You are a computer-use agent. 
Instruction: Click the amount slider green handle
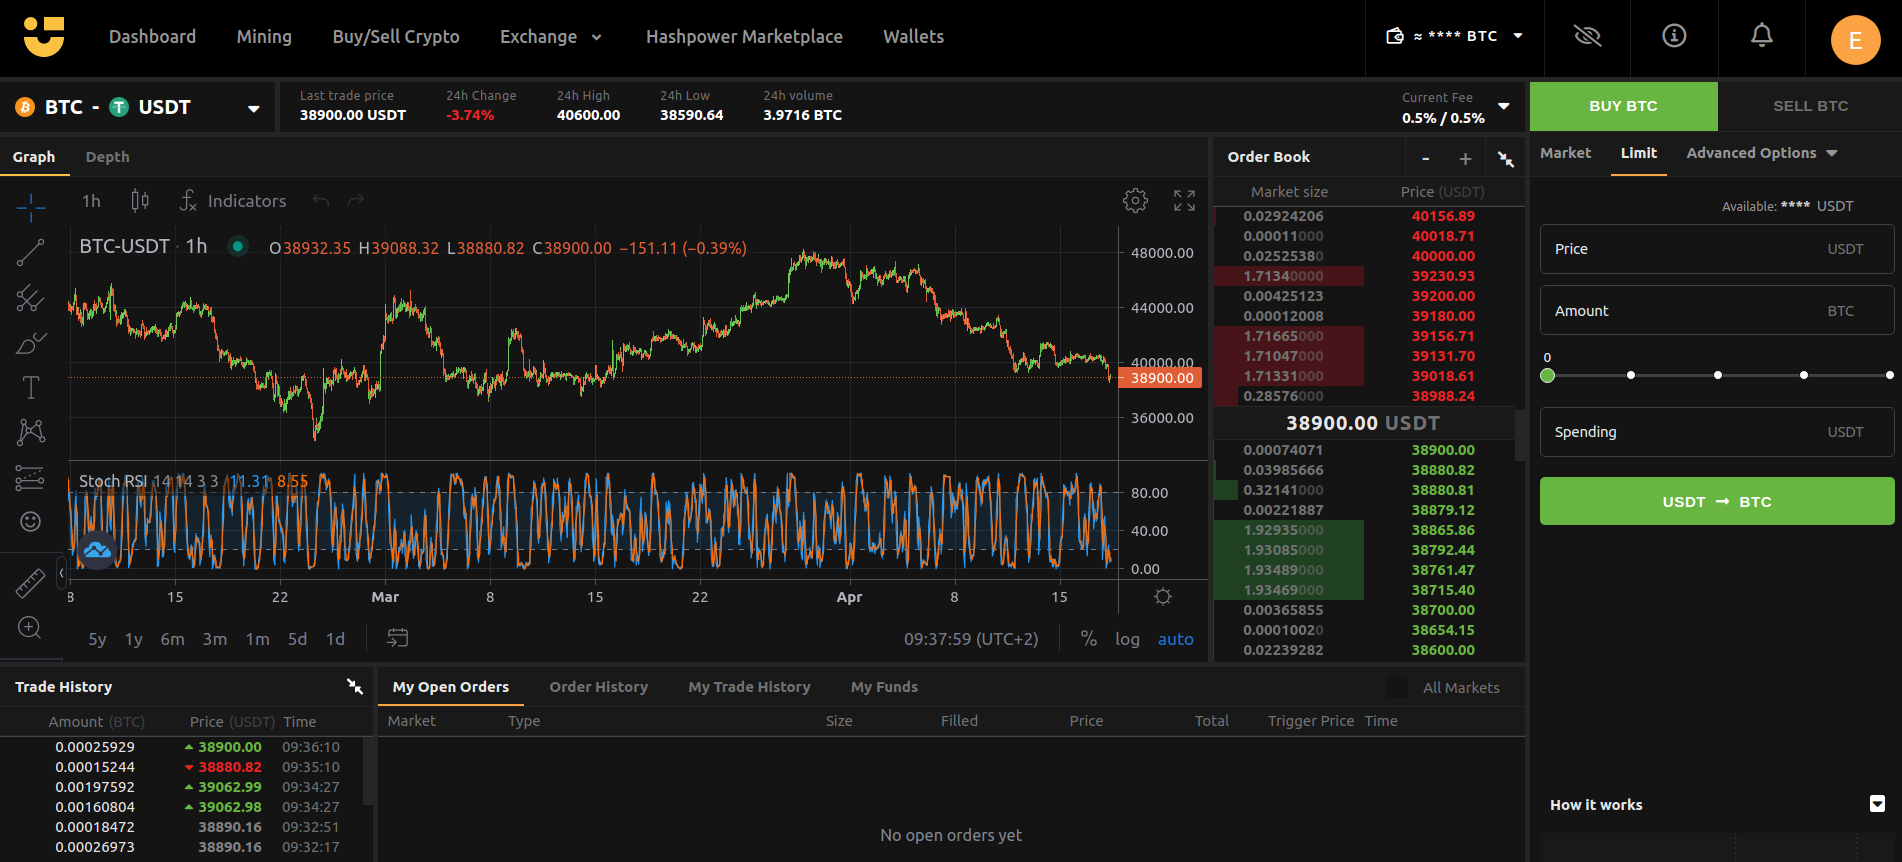(1548, 375)
